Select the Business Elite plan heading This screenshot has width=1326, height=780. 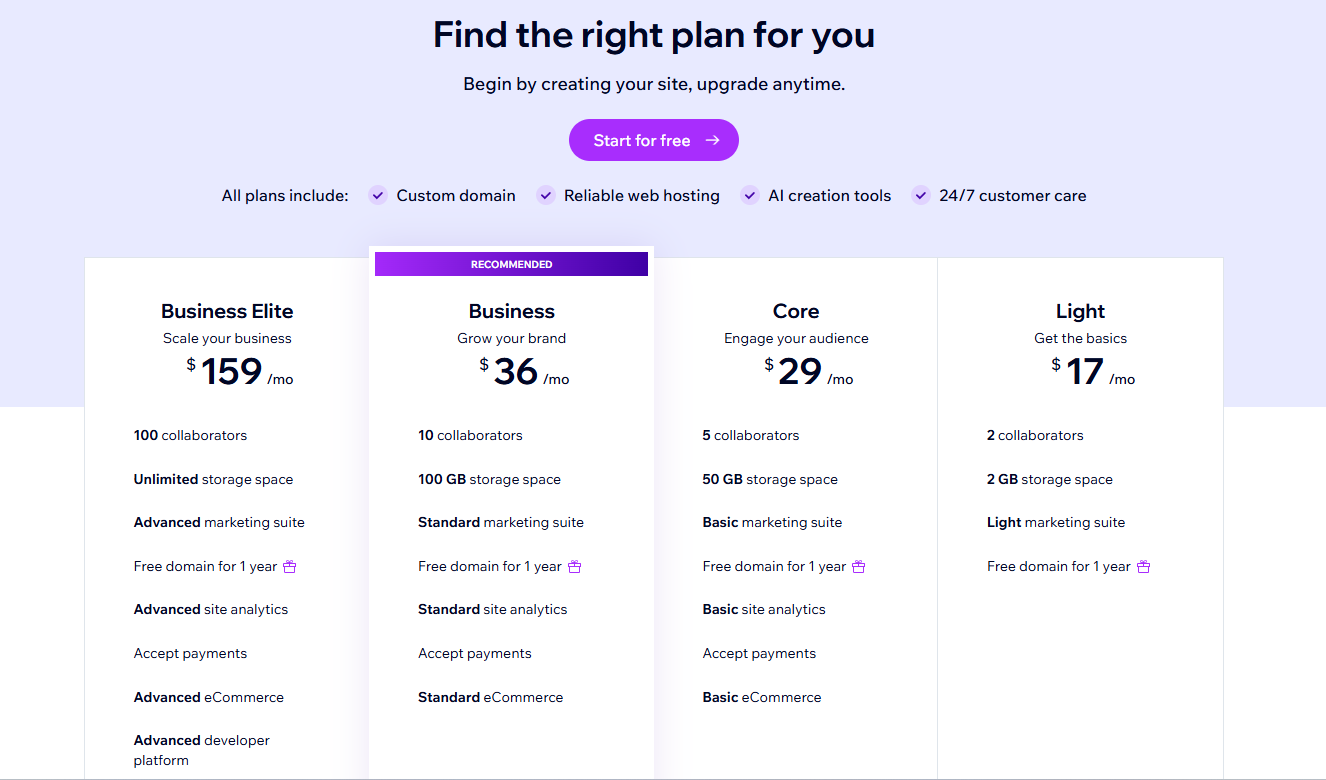click(x=227, y=311)
